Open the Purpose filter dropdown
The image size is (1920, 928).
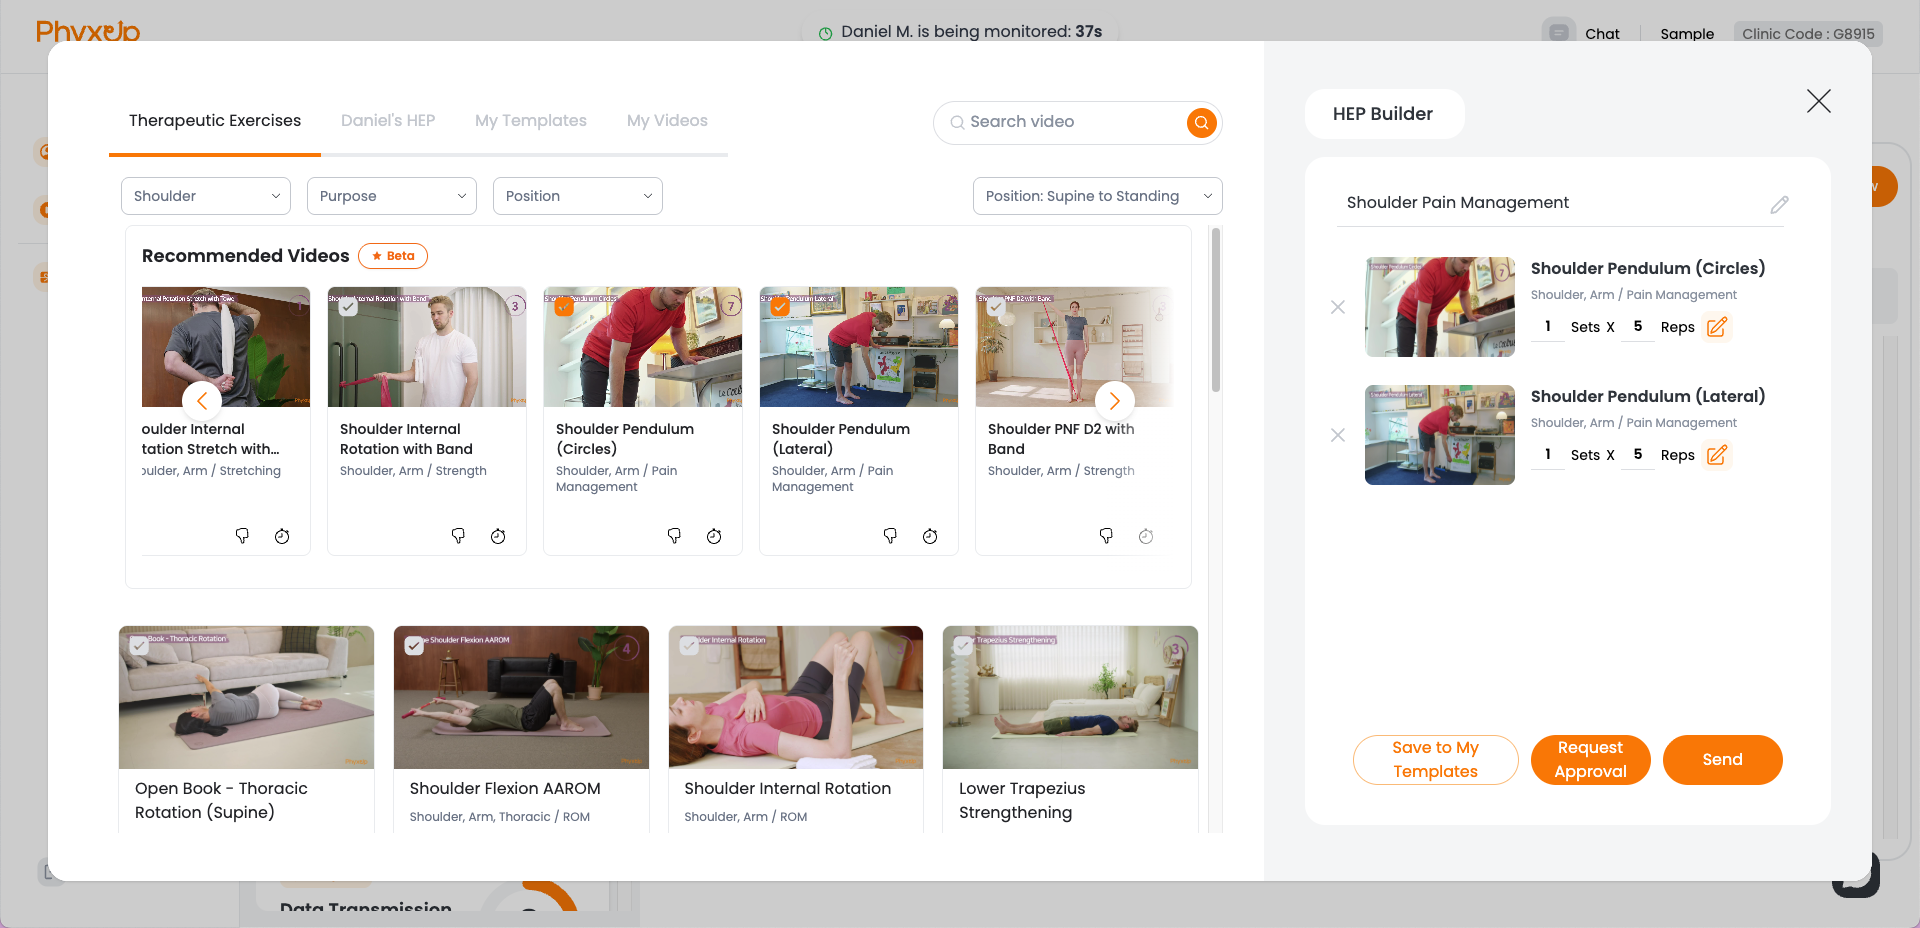coord(391,196)
